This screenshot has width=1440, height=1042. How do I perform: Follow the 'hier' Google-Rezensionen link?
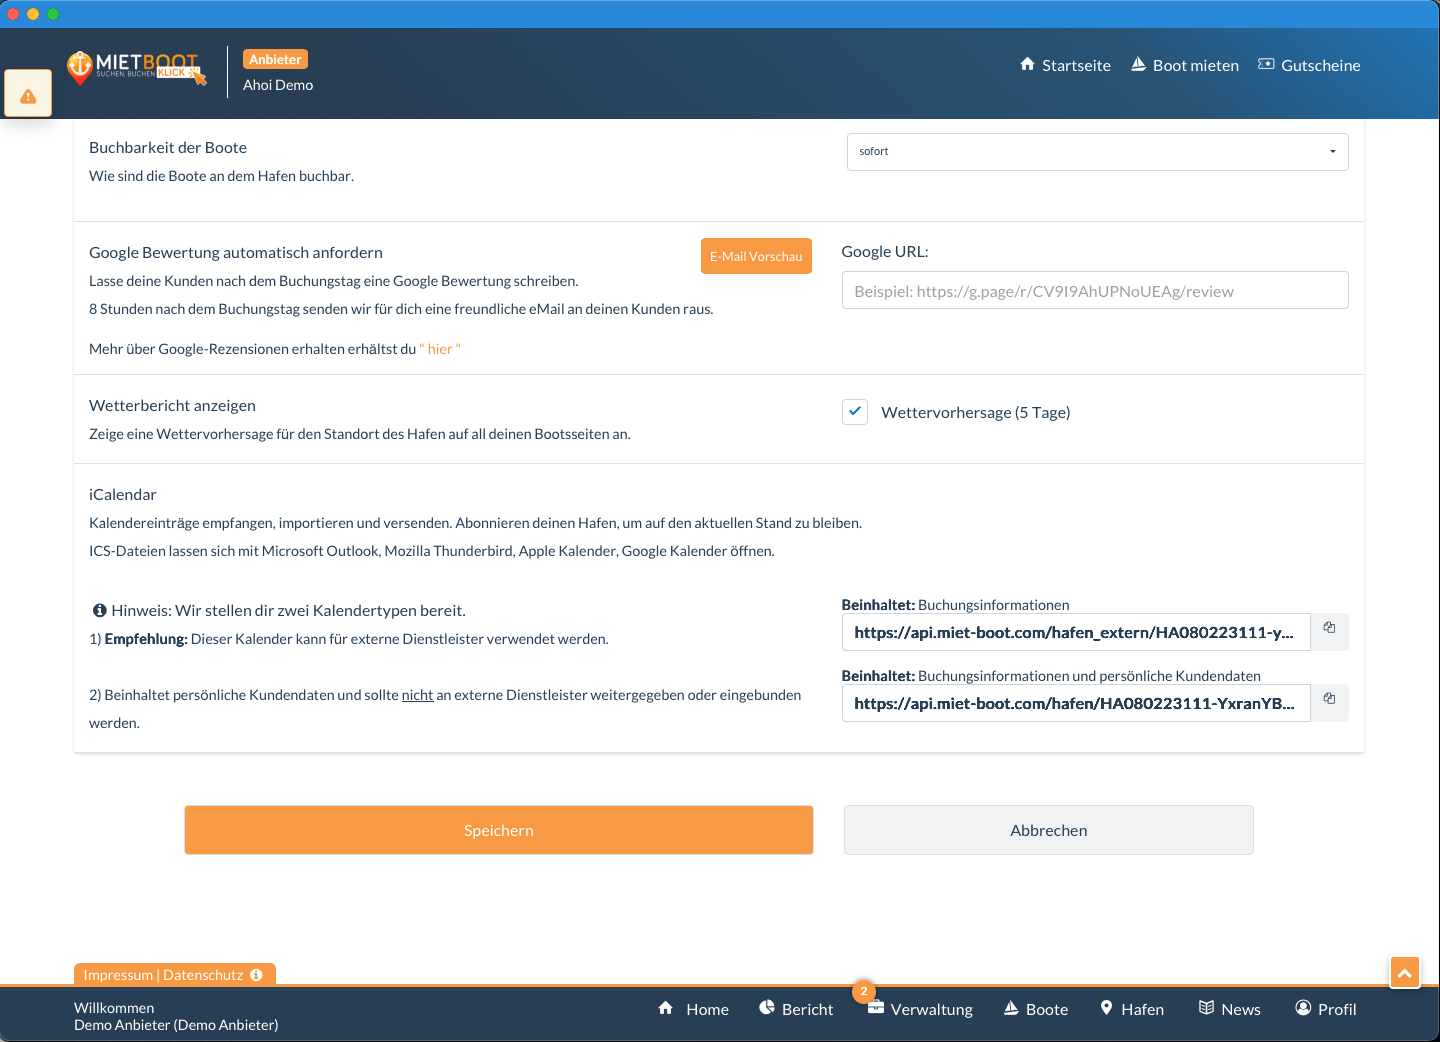pos(440,349)
